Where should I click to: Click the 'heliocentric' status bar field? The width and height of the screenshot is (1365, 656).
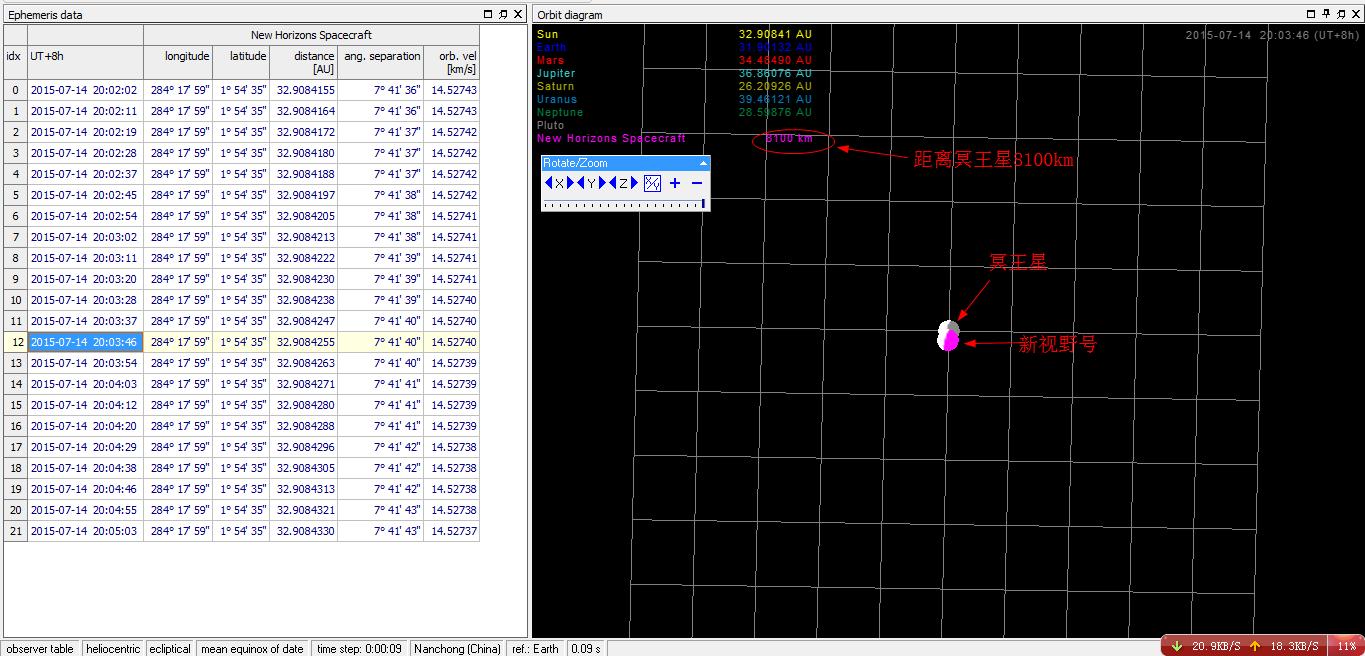pyautogui.click(x=113, y=649)
